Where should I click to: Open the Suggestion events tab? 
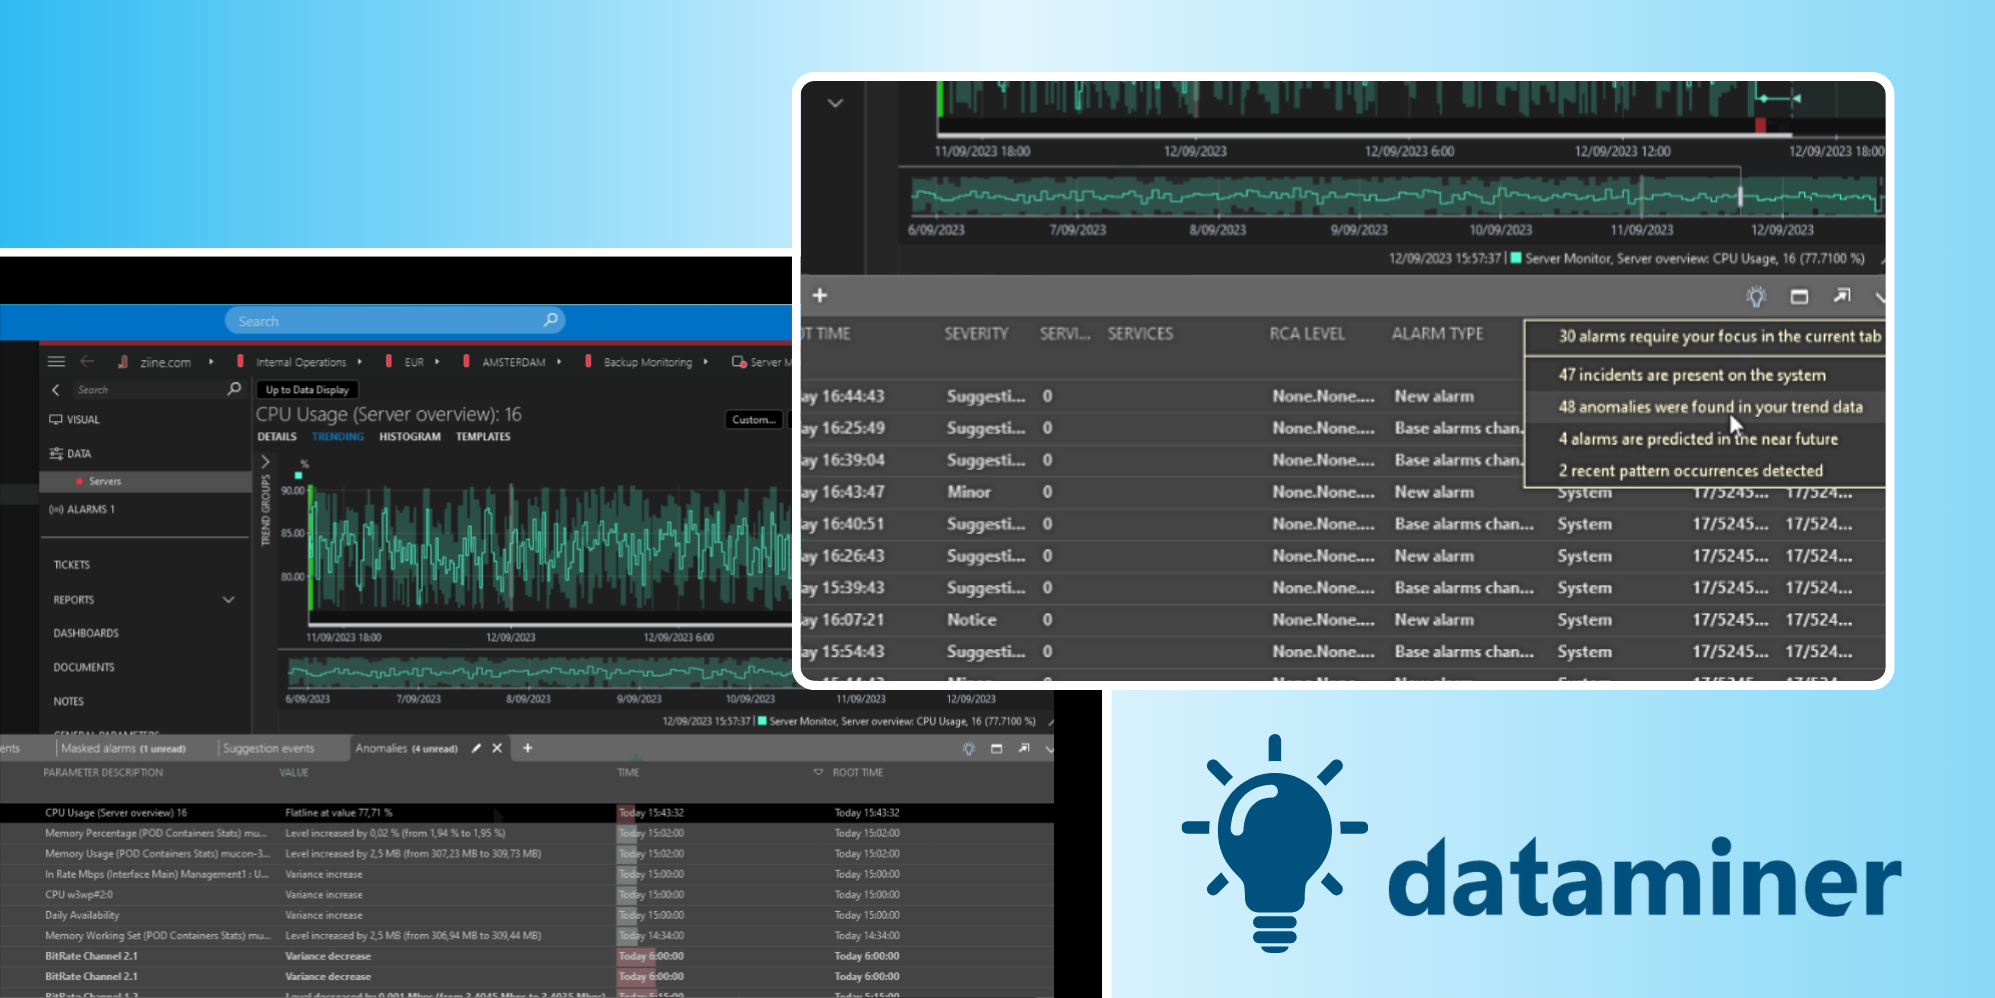point(268,748)
